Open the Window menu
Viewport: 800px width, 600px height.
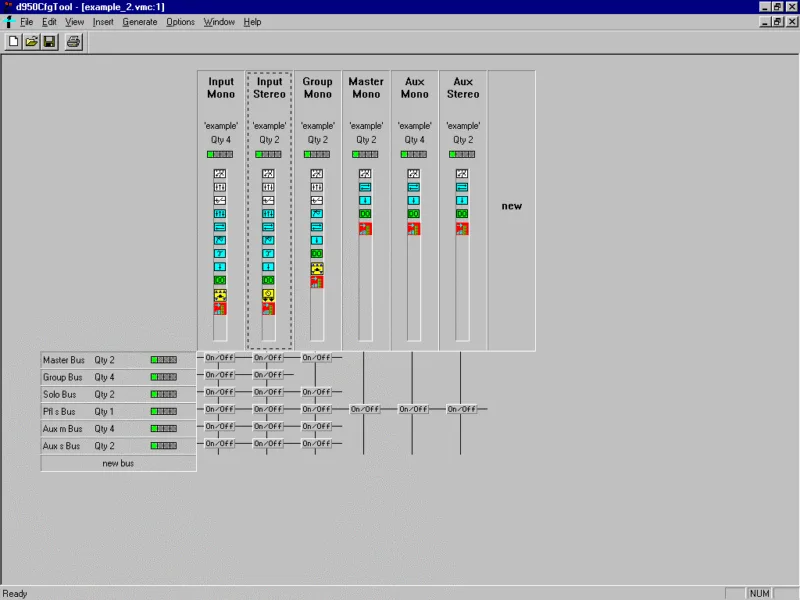click(219, 22)
